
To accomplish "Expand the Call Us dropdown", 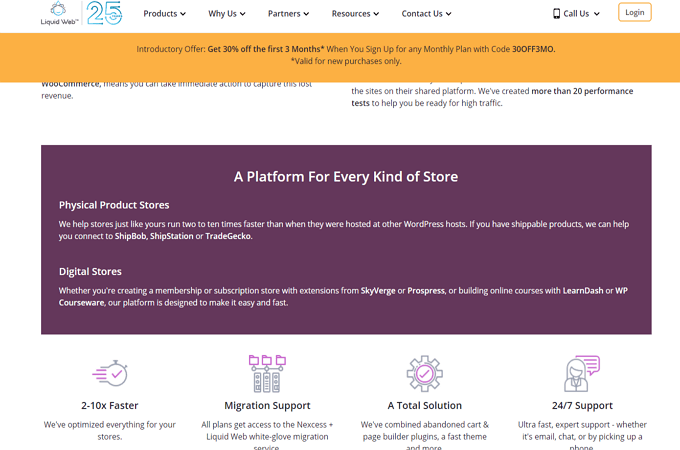I will click(576, 14).
